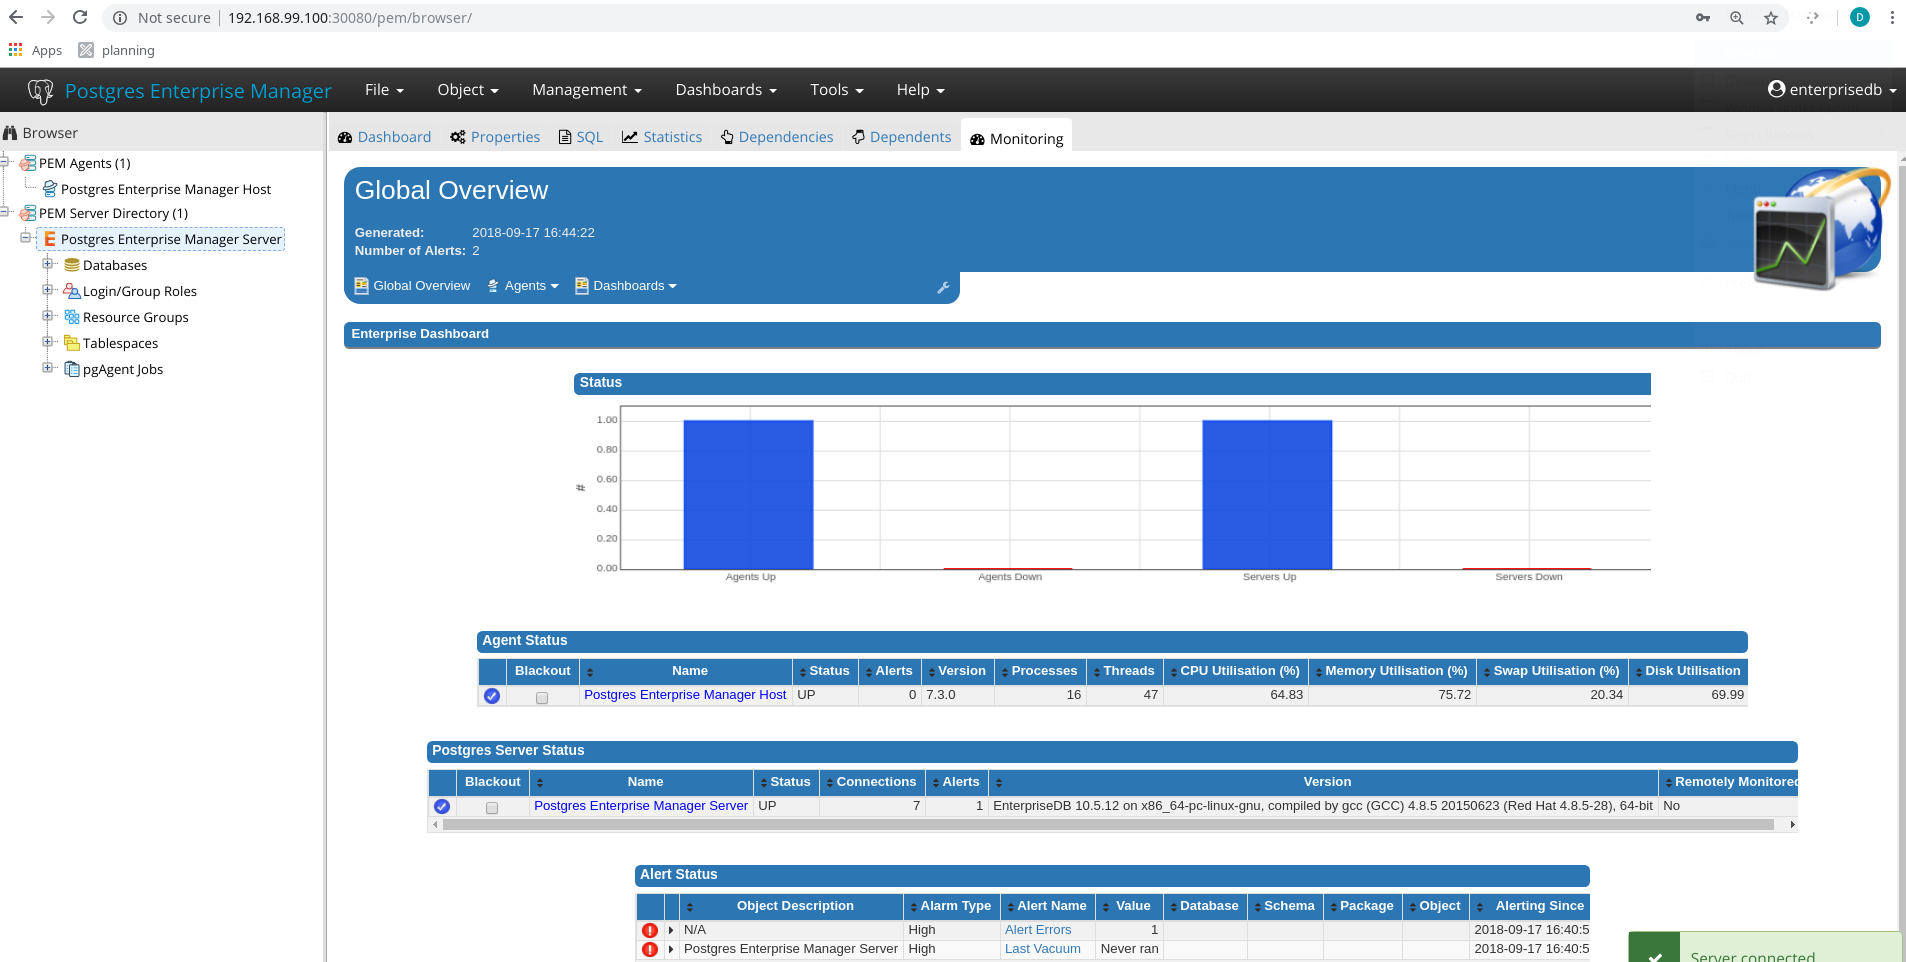Click the Login/Group Roles icon
The image size is (1906, 962).
72,291
